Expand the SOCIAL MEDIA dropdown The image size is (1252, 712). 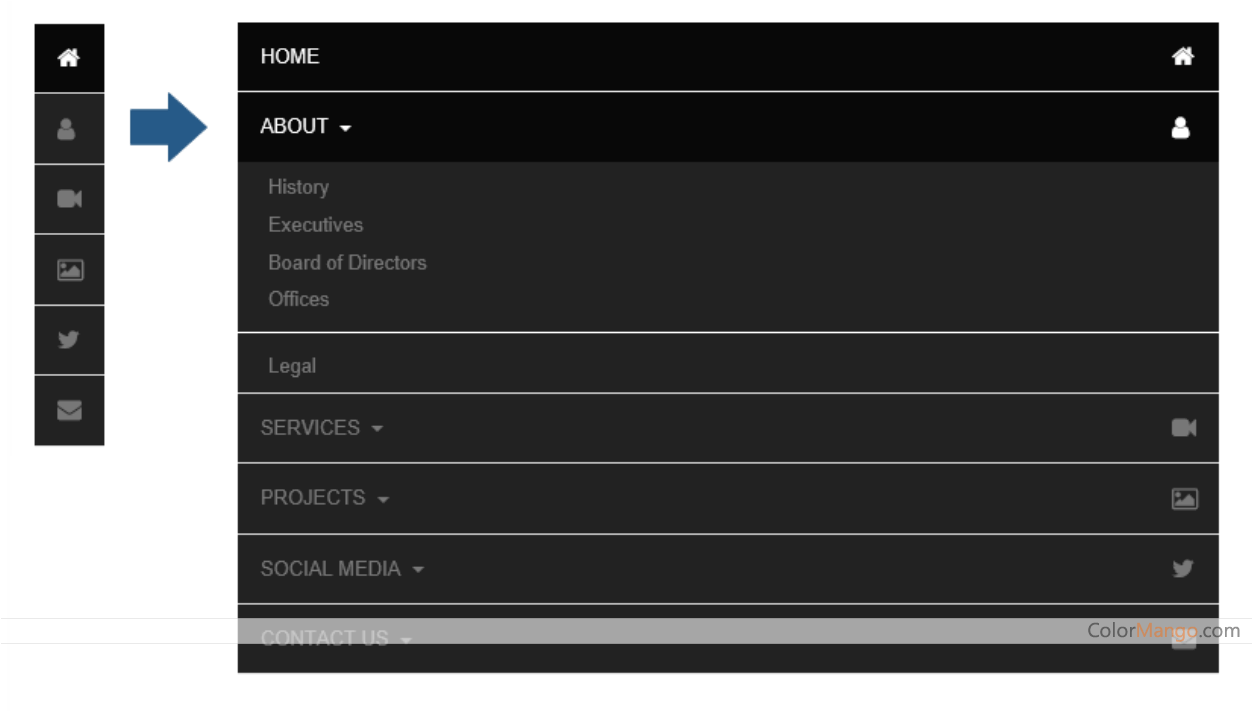[417, 569]
